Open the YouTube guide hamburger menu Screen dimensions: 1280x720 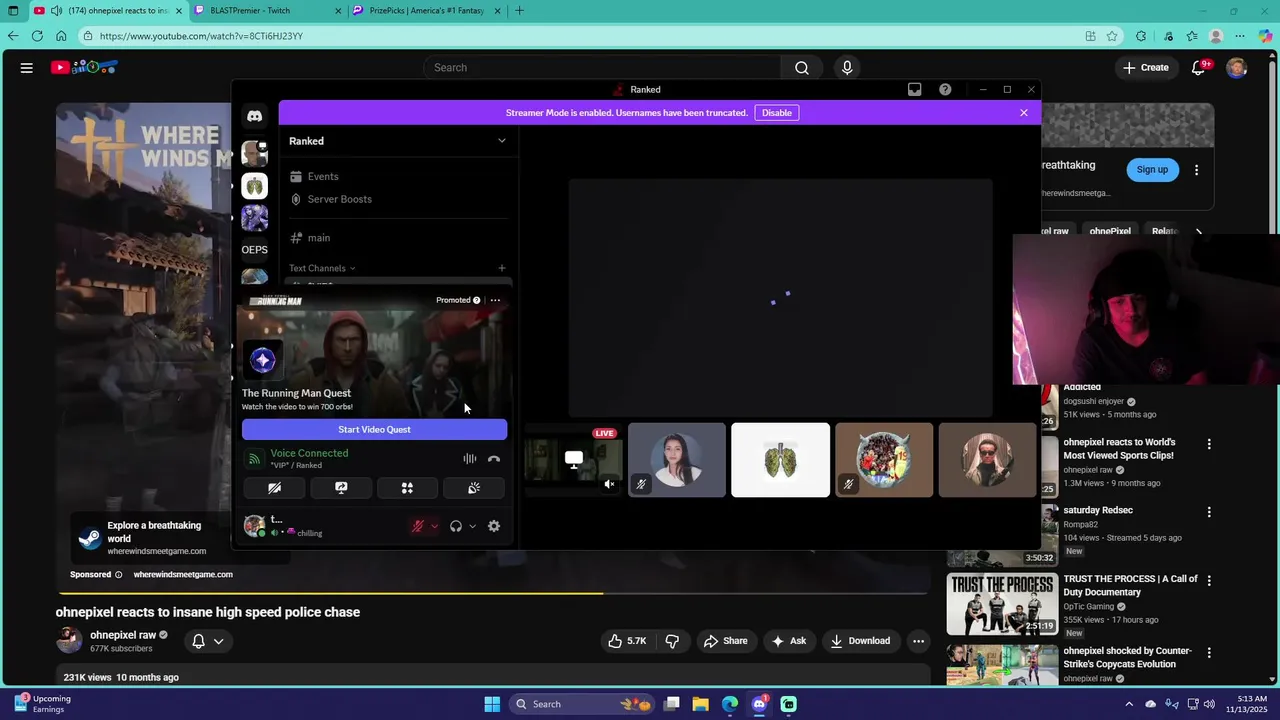point(27,68)
